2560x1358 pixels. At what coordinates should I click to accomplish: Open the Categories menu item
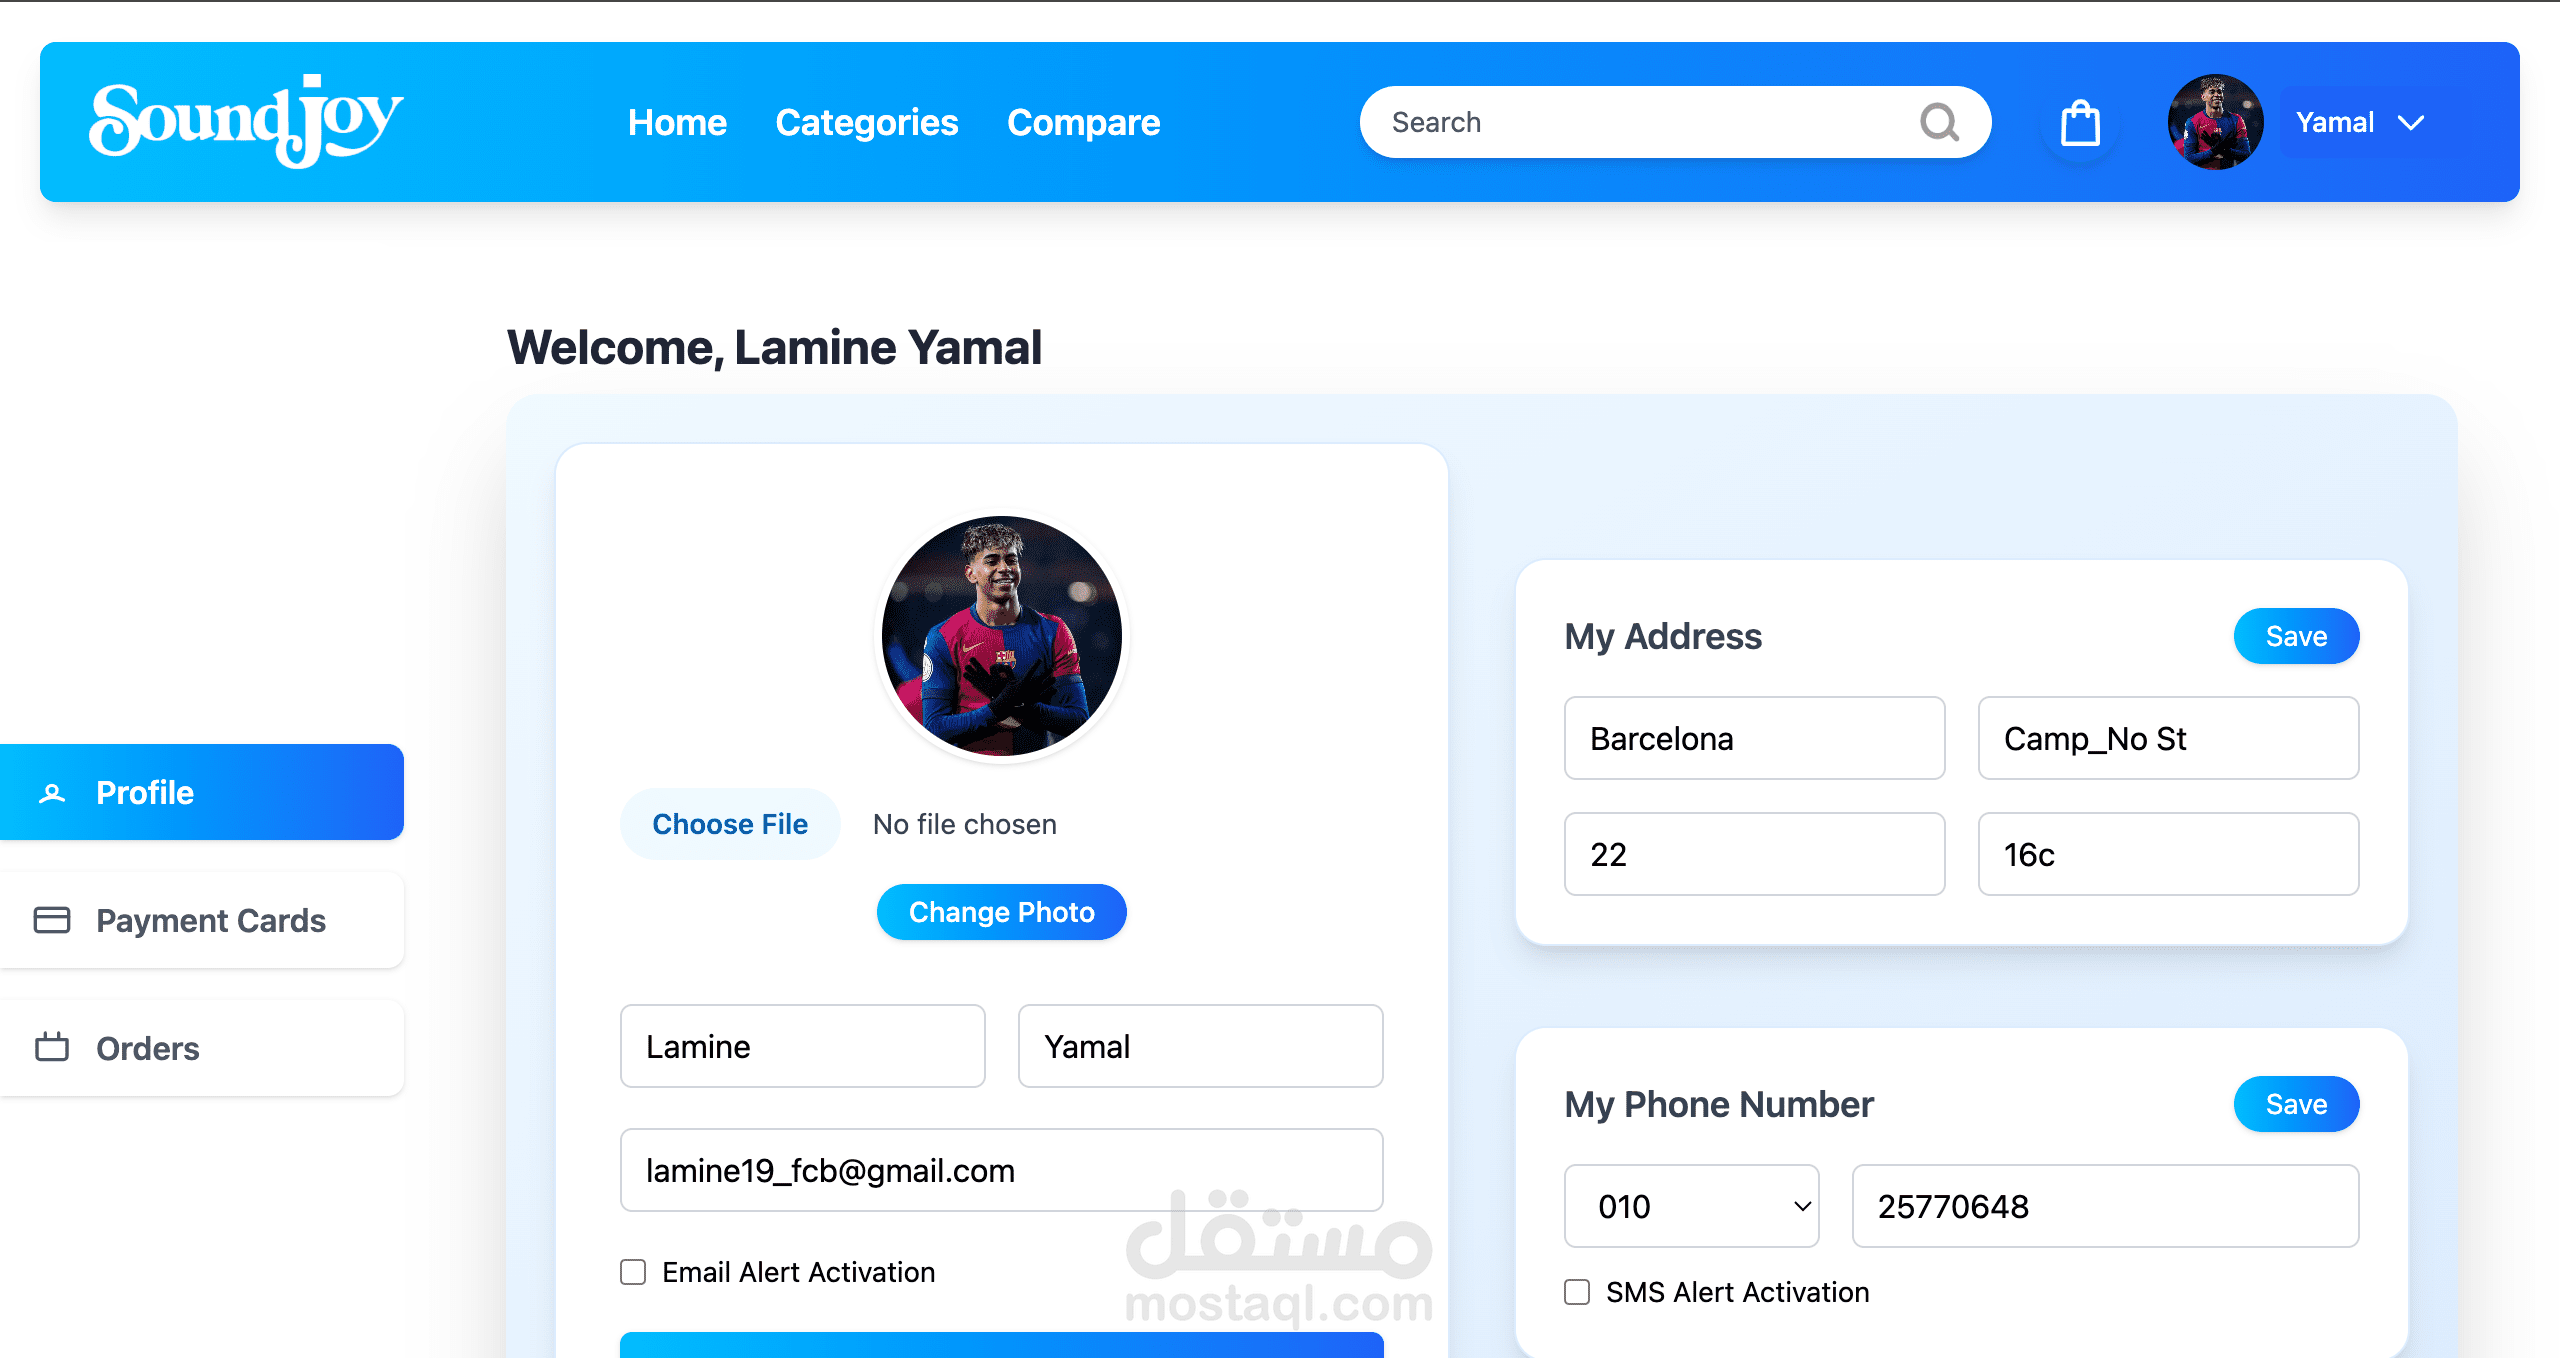coord(867,122)
